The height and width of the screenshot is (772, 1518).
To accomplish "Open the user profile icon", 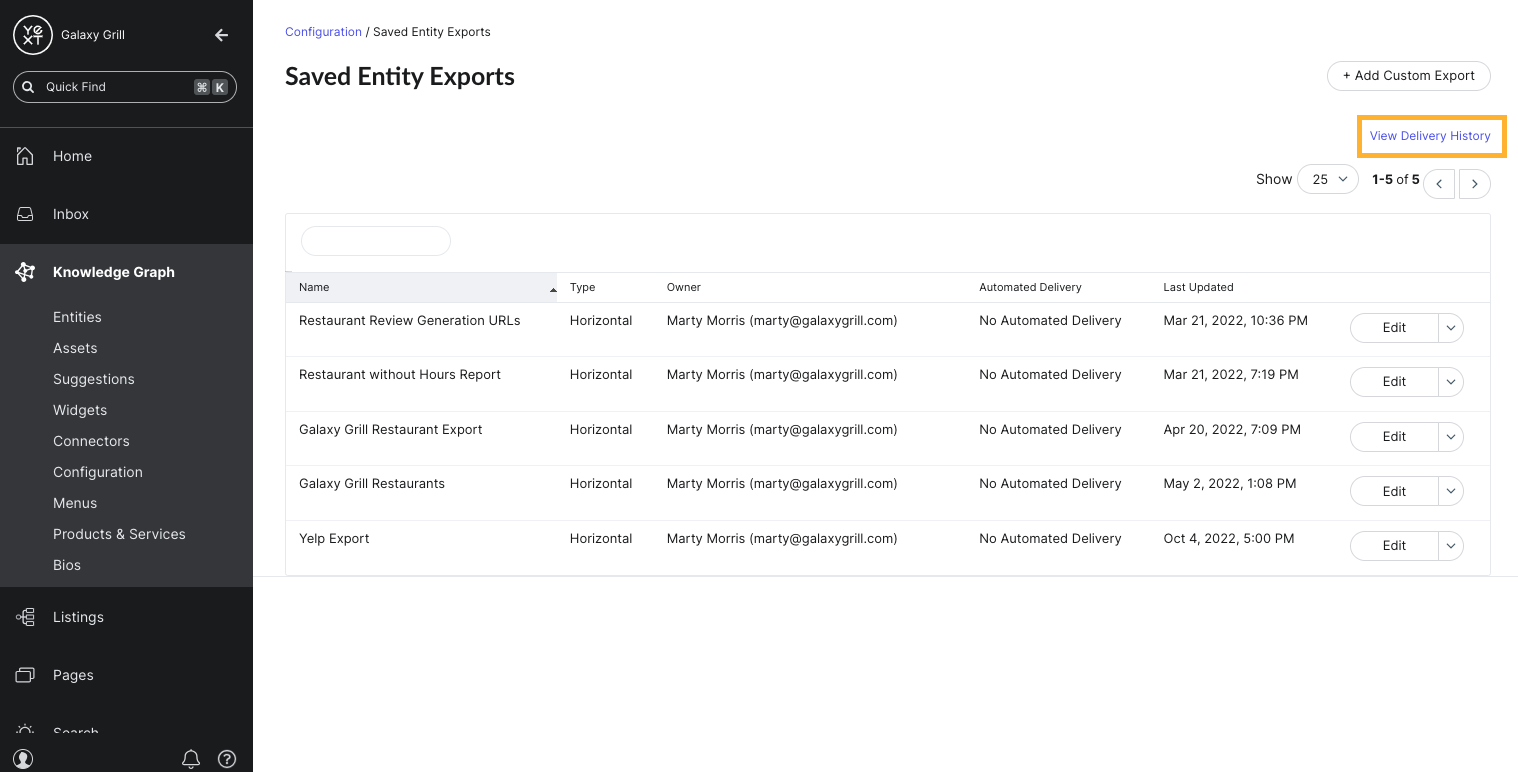I will 24,759.
